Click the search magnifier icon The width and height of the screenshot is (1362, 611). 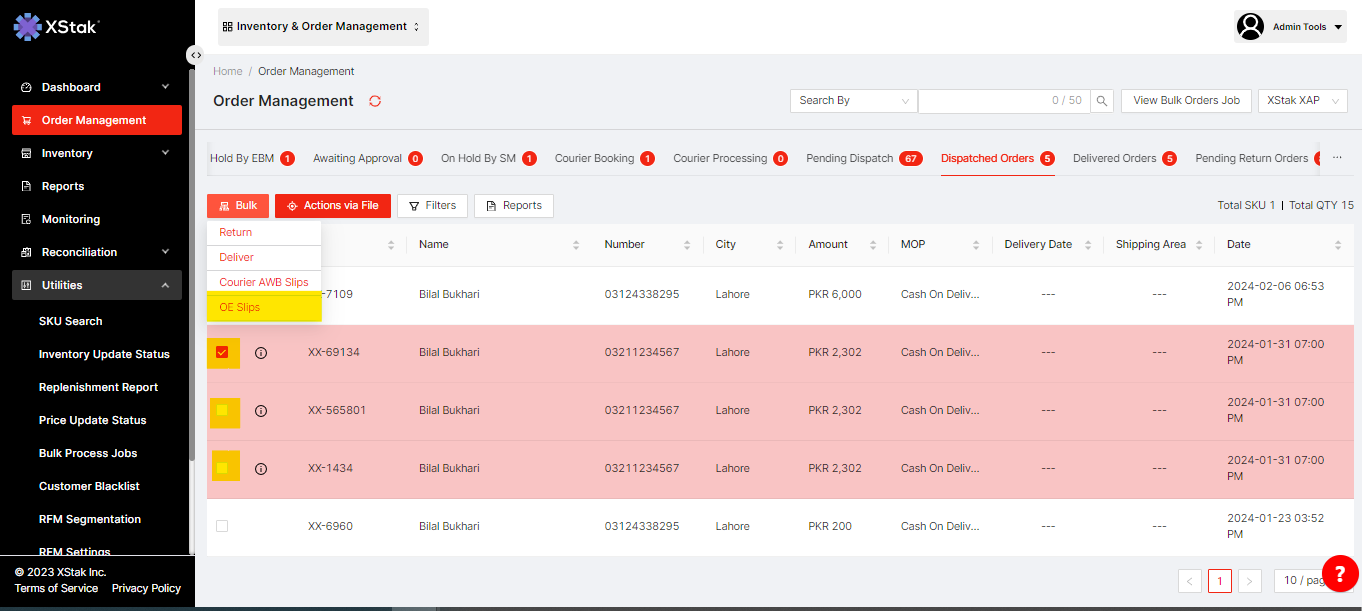pyautogui.click(x=1102, y=101)
